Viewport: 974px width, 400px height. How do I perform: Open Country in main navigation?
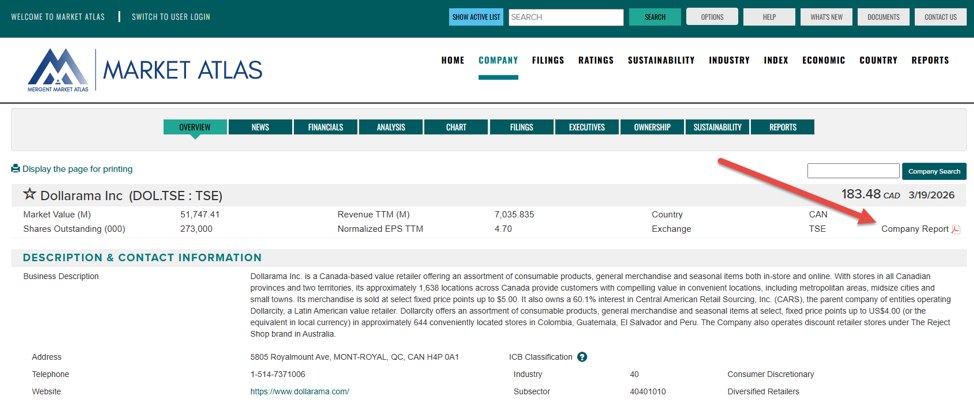point(878,60)
